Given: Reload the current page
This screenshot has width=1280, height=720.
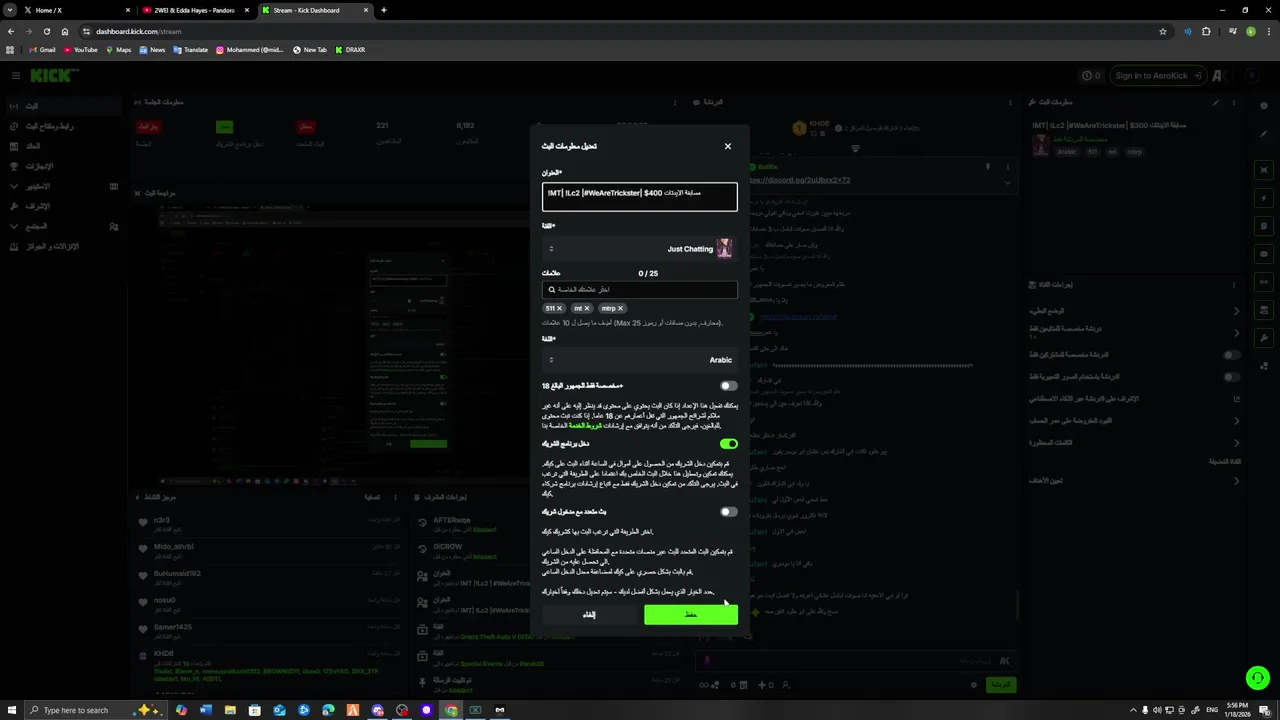Looking at the screenshot, I should 46,31.
